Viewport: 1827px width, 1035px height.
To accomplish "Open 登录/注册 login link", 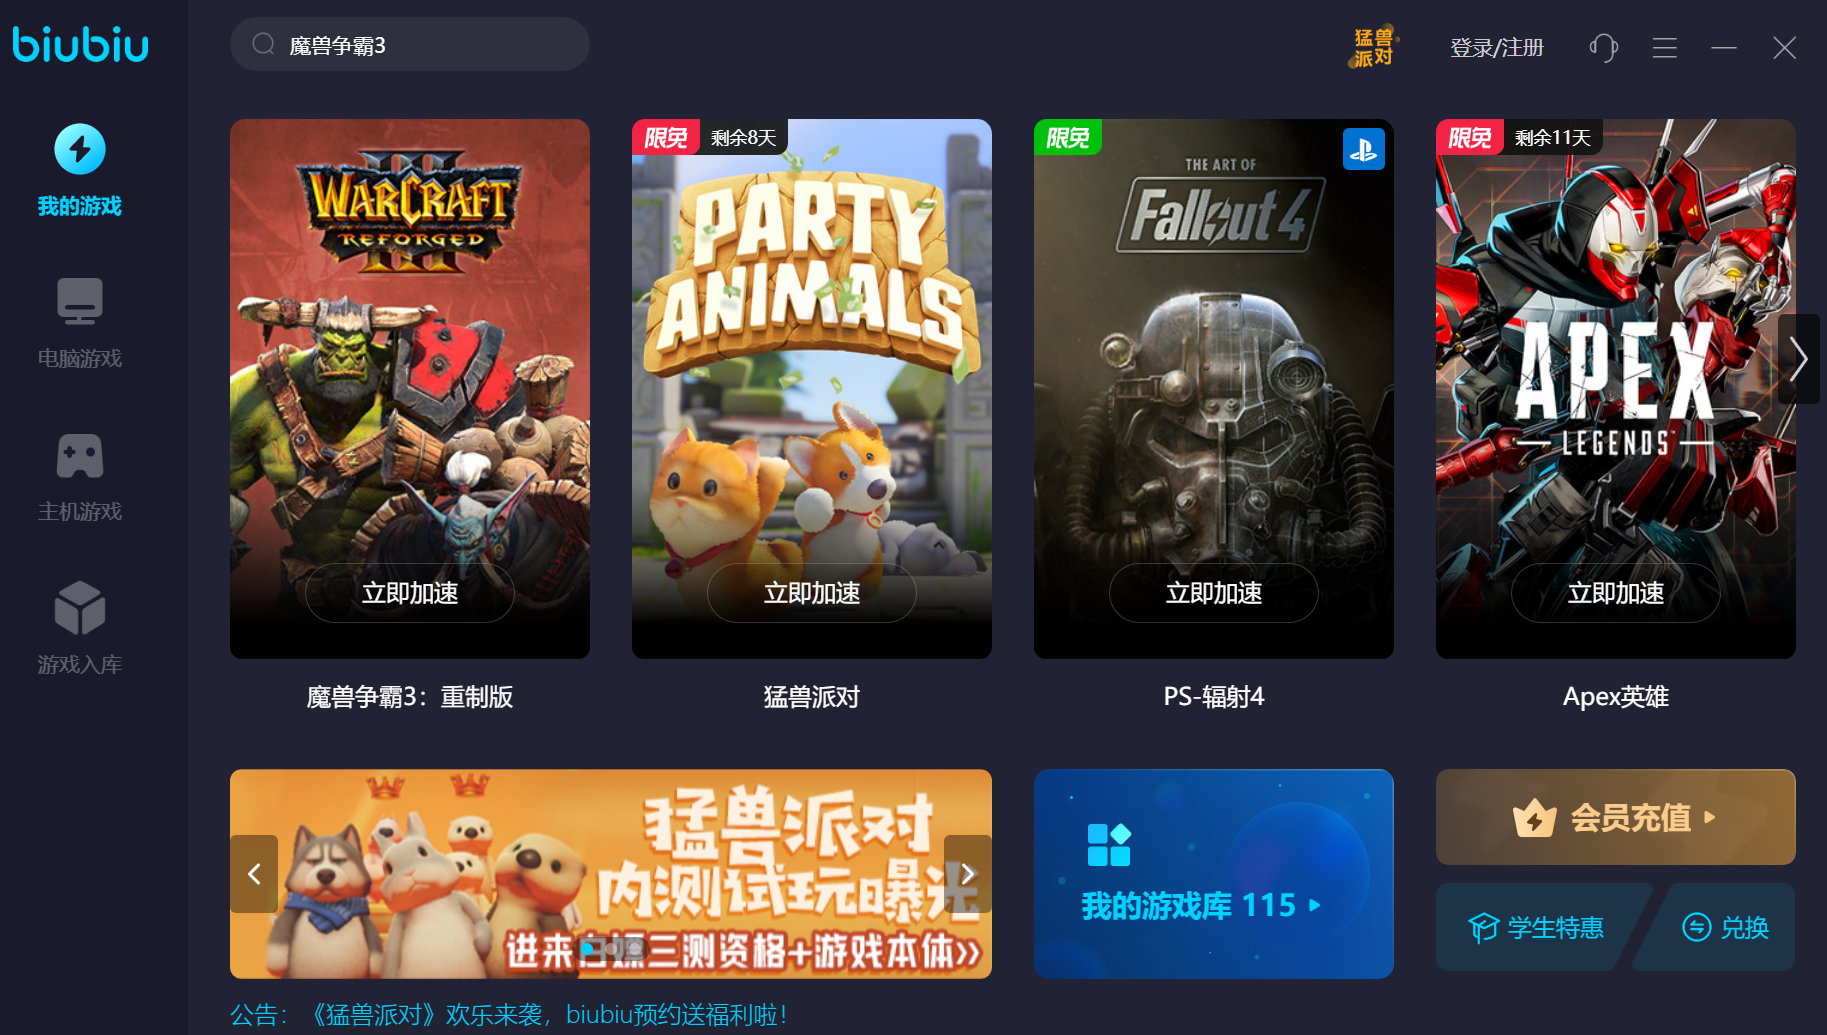I will 1497,47.
